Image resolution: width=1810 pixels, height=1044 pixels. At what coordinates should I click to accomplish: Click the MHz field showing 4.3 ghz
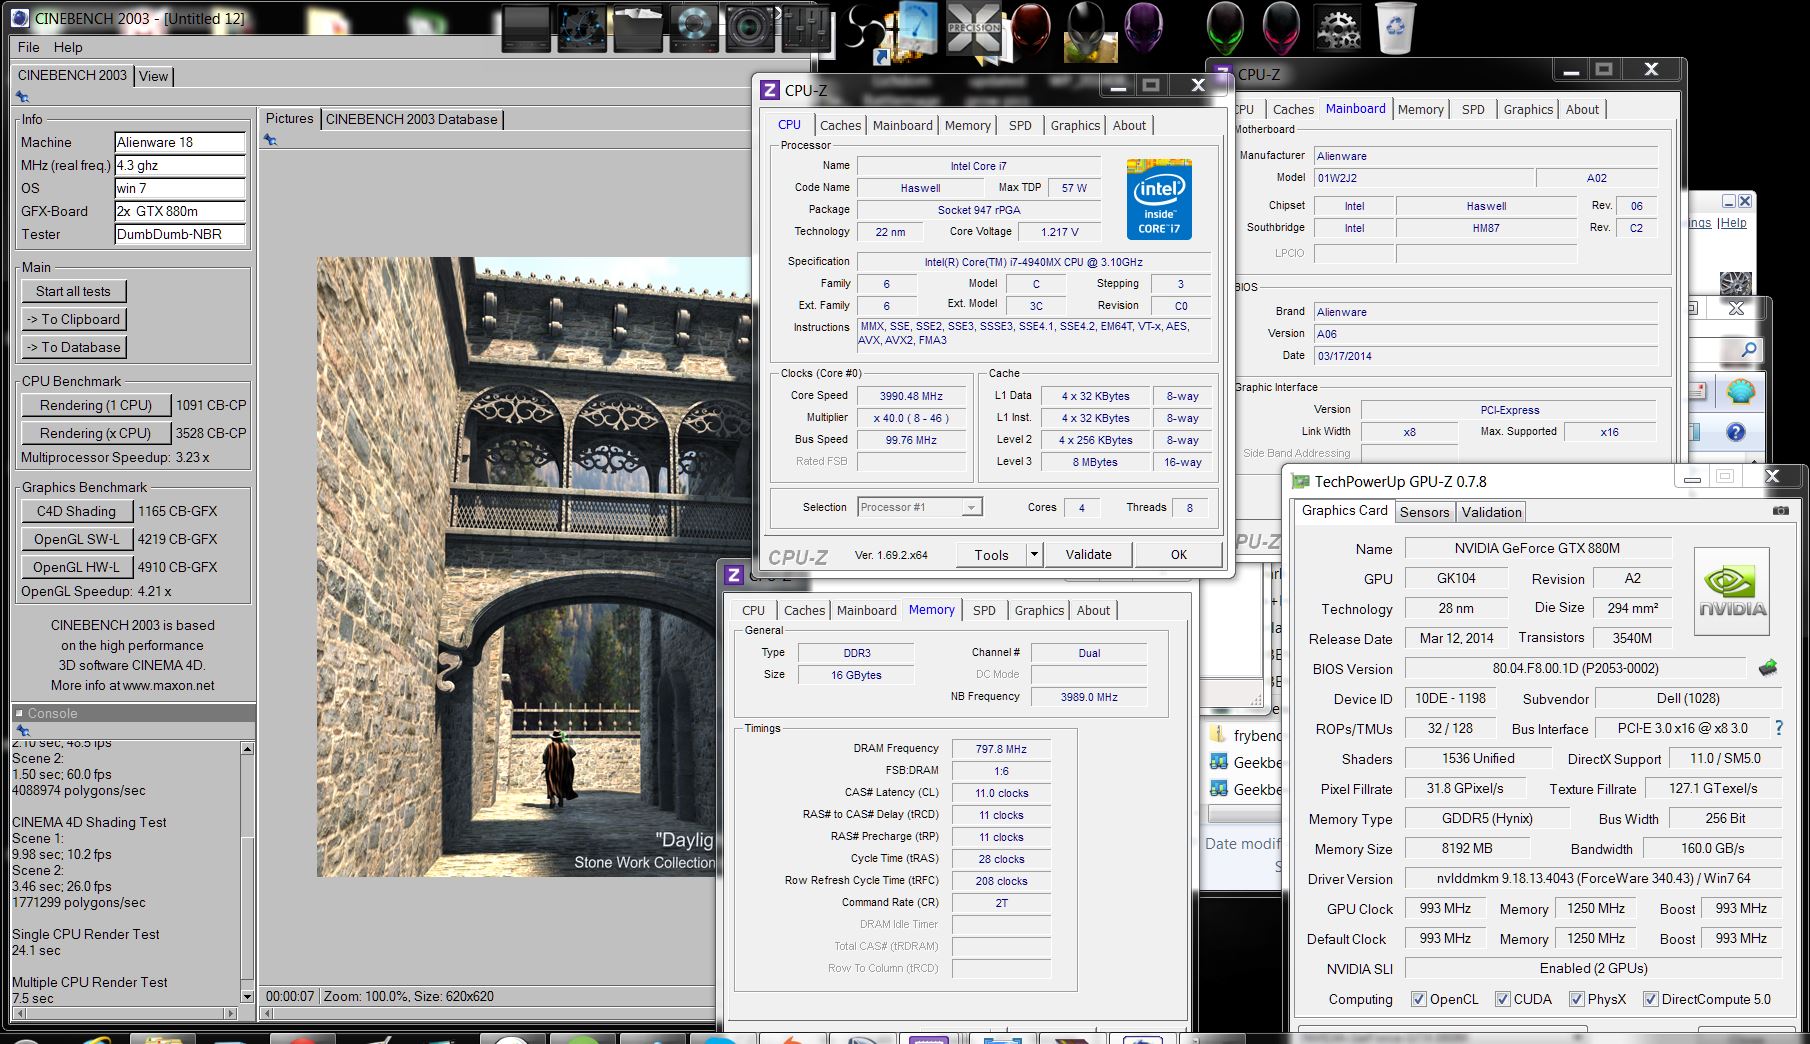tap(180, 165)
